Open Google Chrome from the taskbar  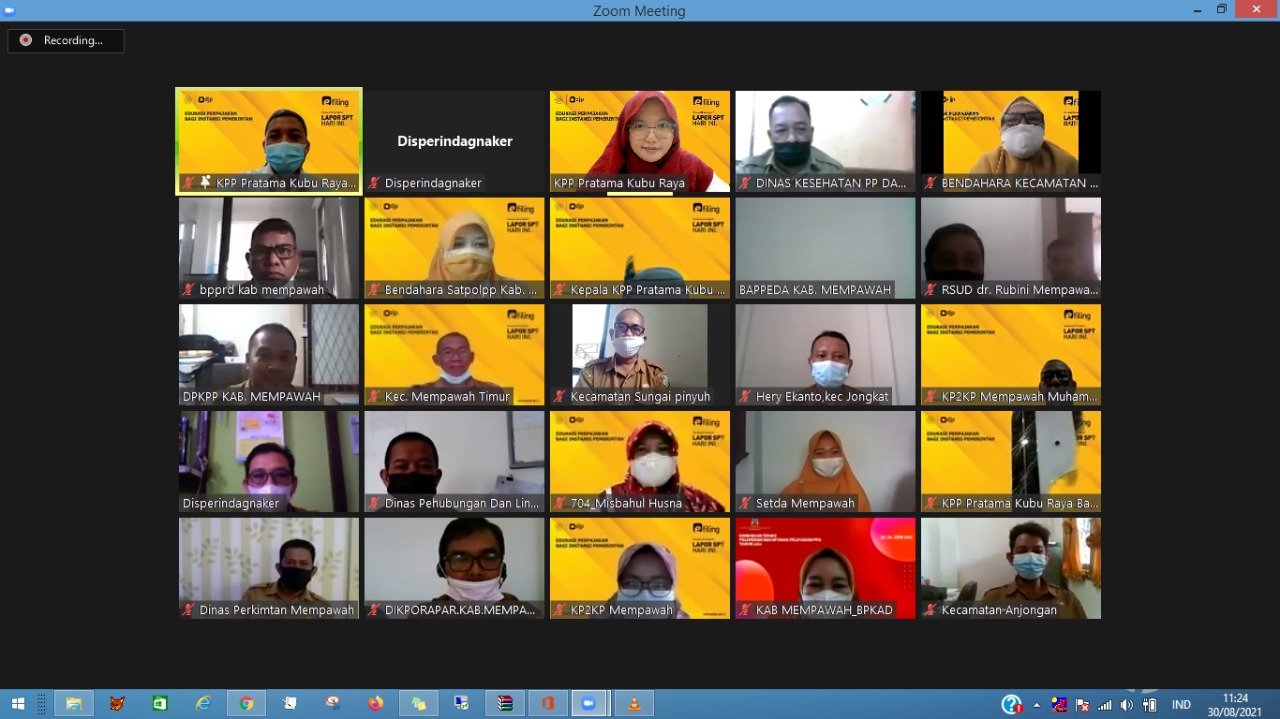[246, 704]
